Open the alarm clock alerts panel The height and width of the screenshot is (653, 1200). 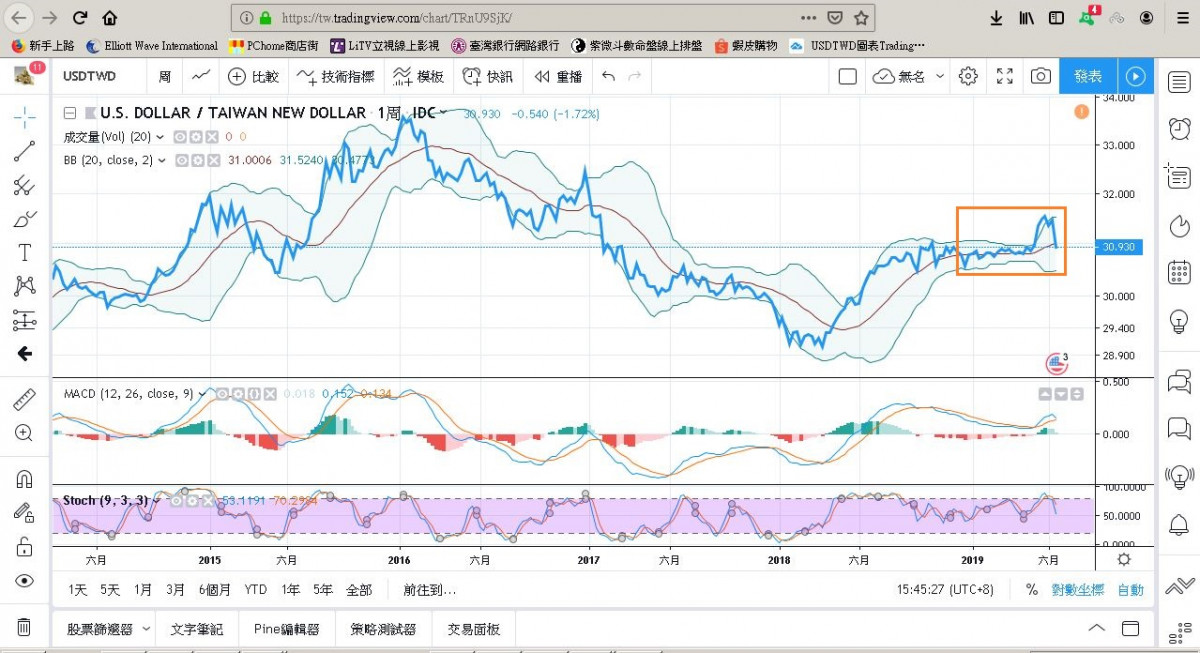[1179, 128]
